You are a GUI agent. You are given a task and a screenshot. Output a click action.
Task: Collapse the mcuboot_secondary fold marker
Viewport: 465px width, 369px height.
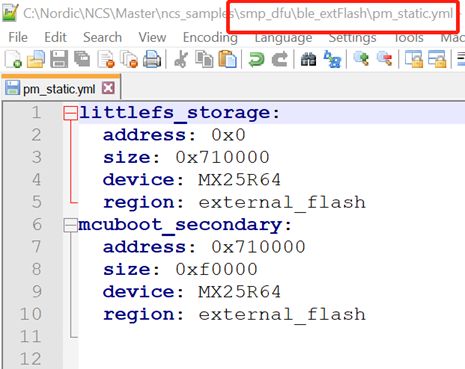coord(70,225)
